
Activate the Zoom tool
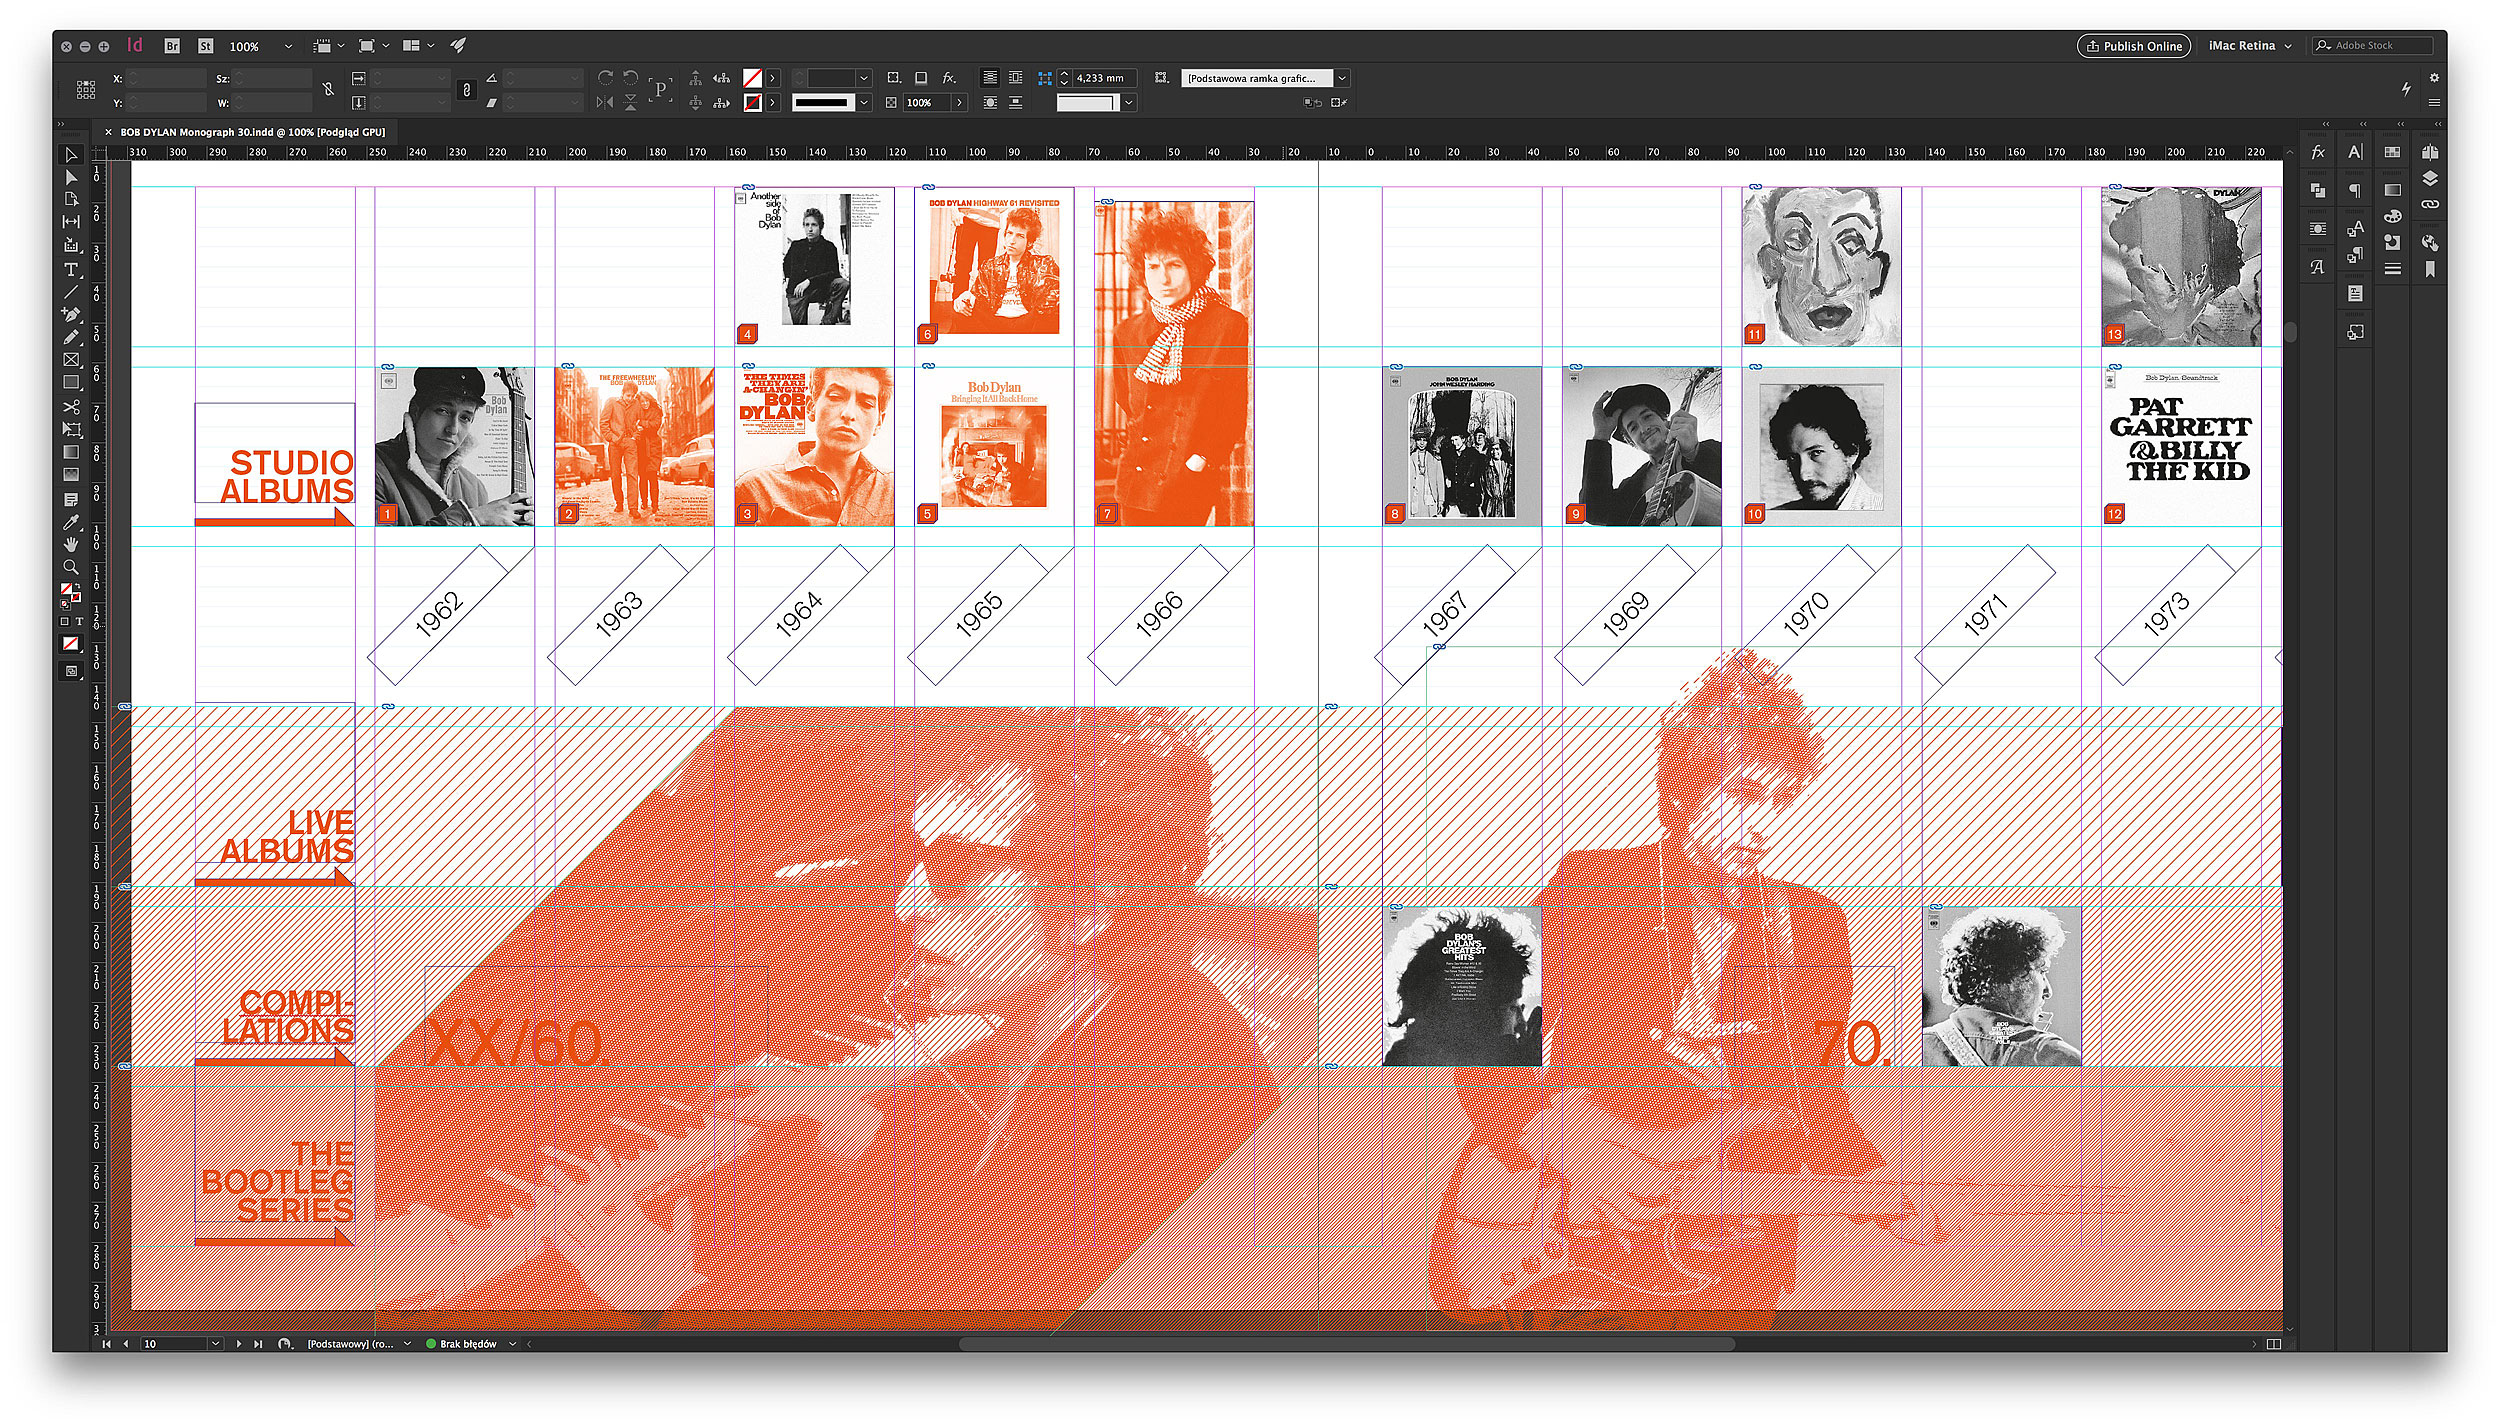click(x=71, y=567)
